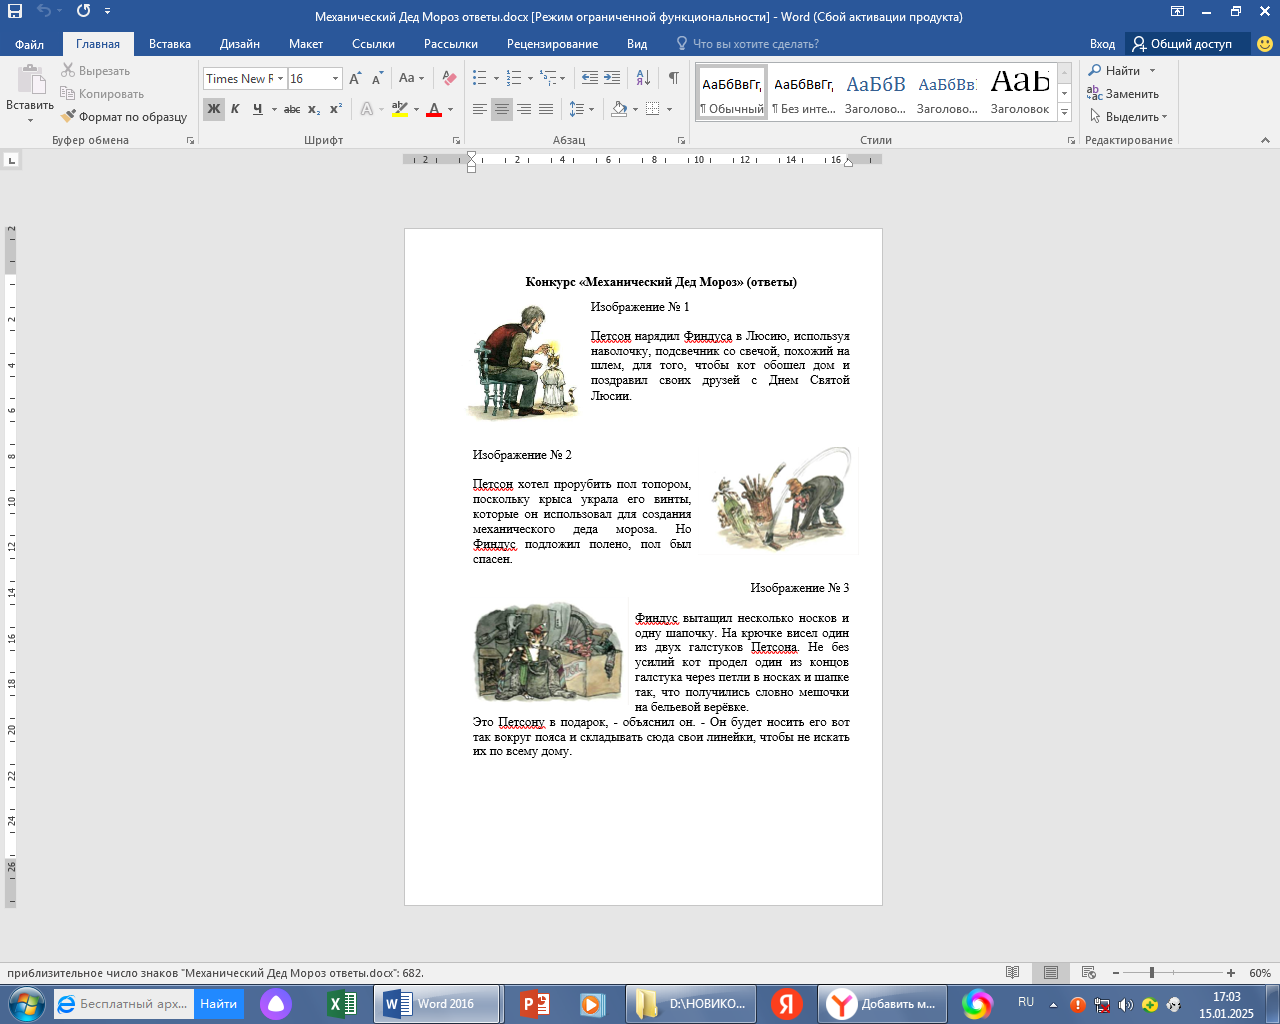Click the zoom slider handle in status bar
1280x1024 pixels.
click(1152, 973)
